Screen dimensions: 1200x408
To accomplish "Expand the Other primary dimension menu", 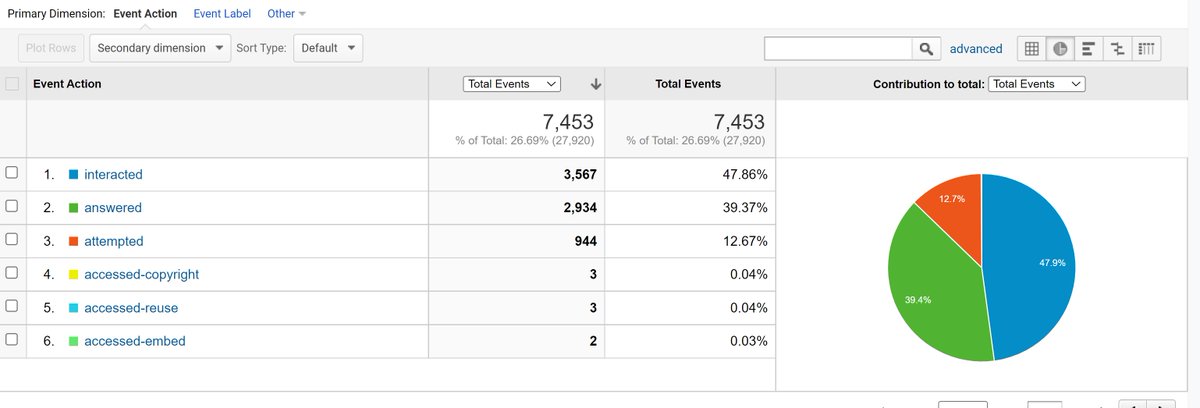I will [286, 14].
